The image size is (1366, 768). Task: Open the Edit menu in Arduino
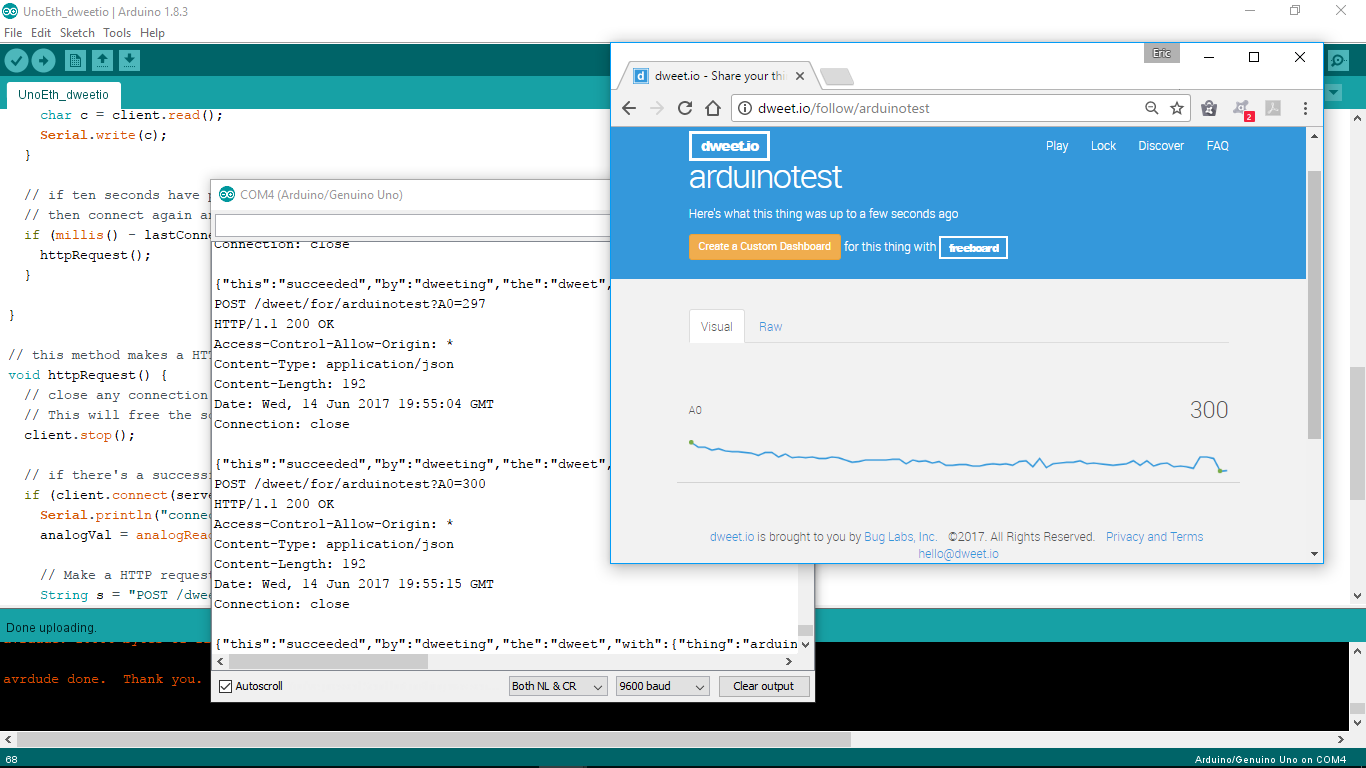pyautogui.click(x=41, y=33)
